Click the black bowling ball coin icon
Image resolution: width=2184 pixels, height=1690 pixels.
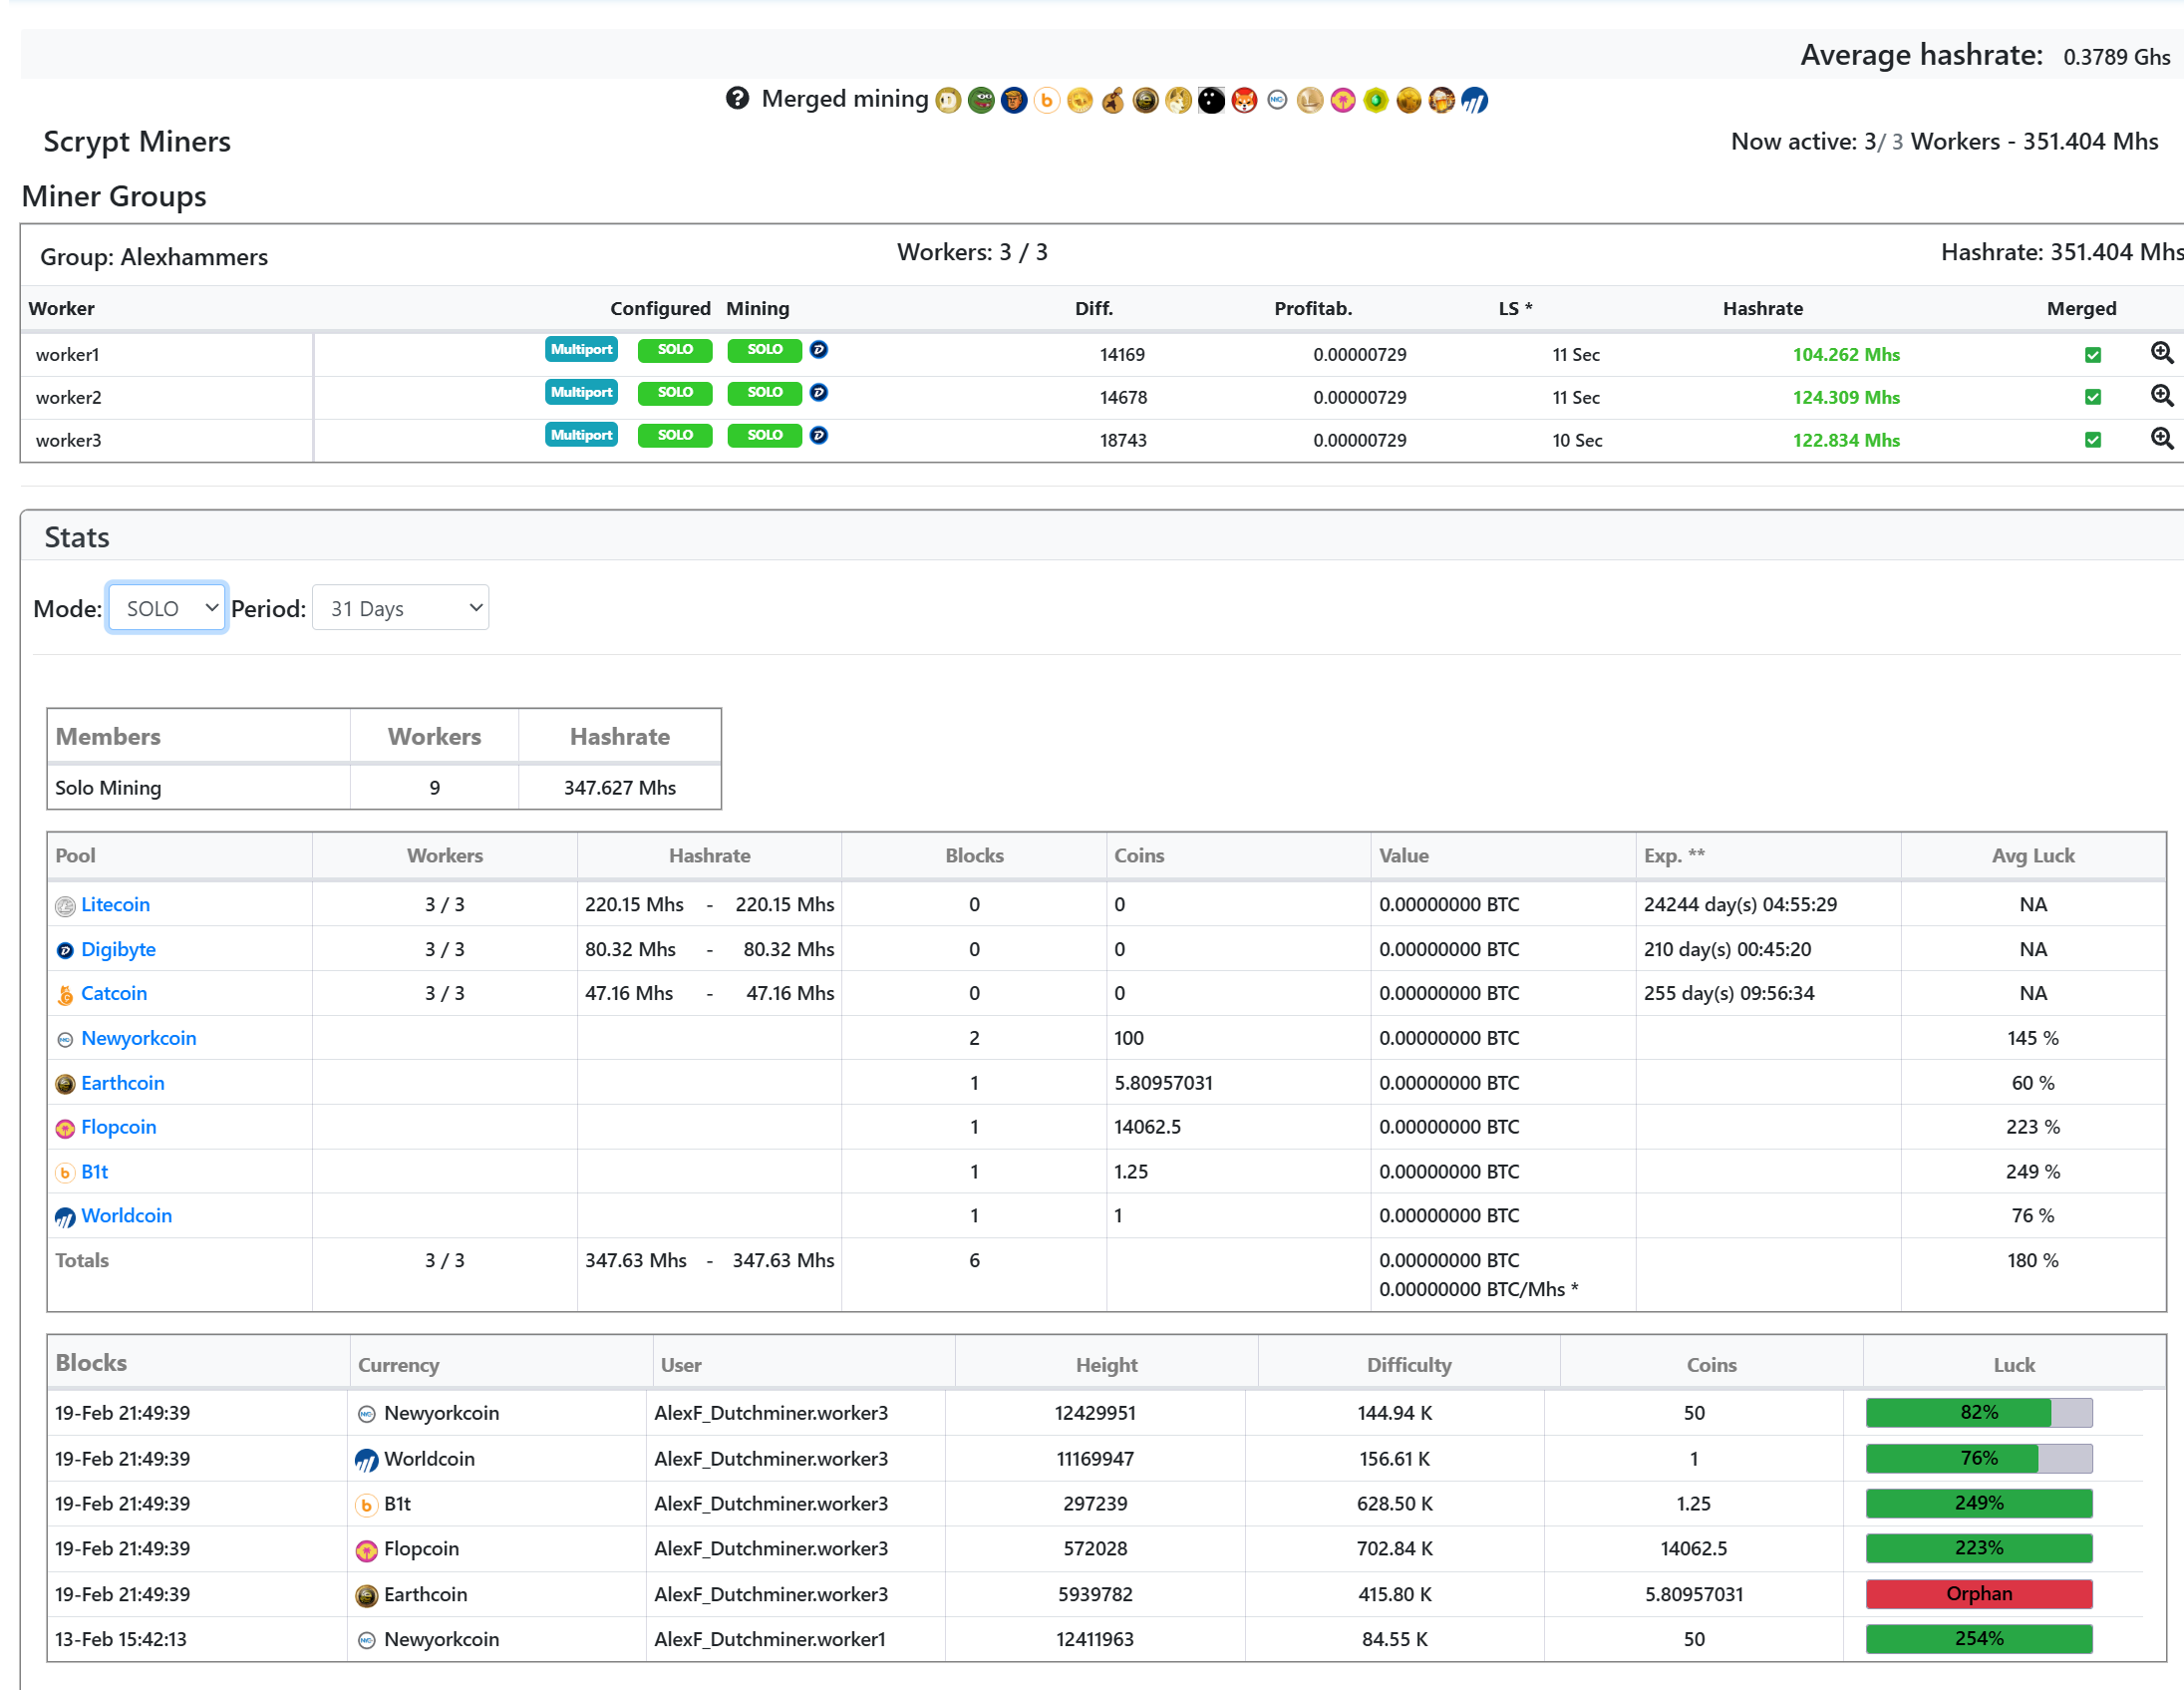[x=1212, y=100]
